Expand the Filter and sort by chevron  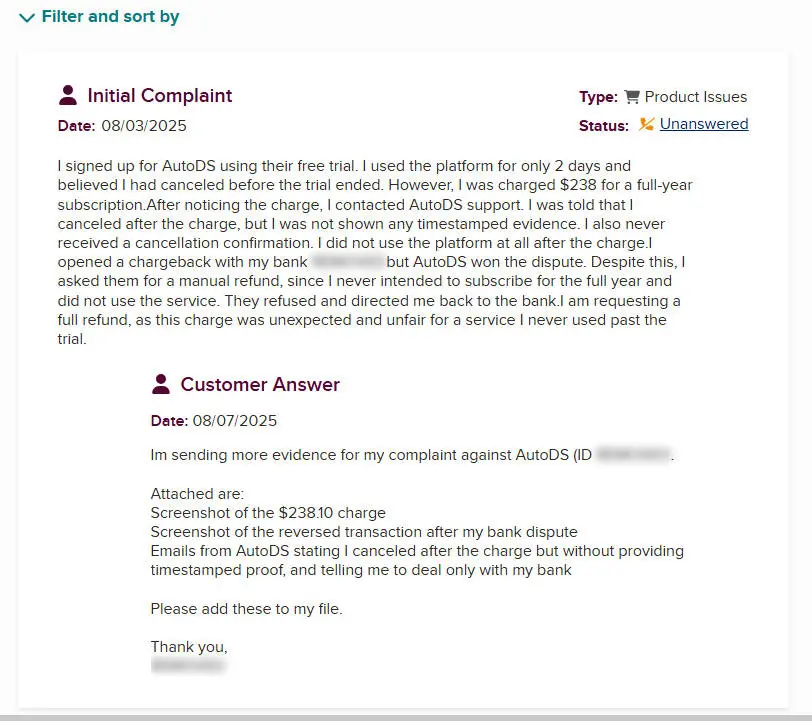[27, 18]
